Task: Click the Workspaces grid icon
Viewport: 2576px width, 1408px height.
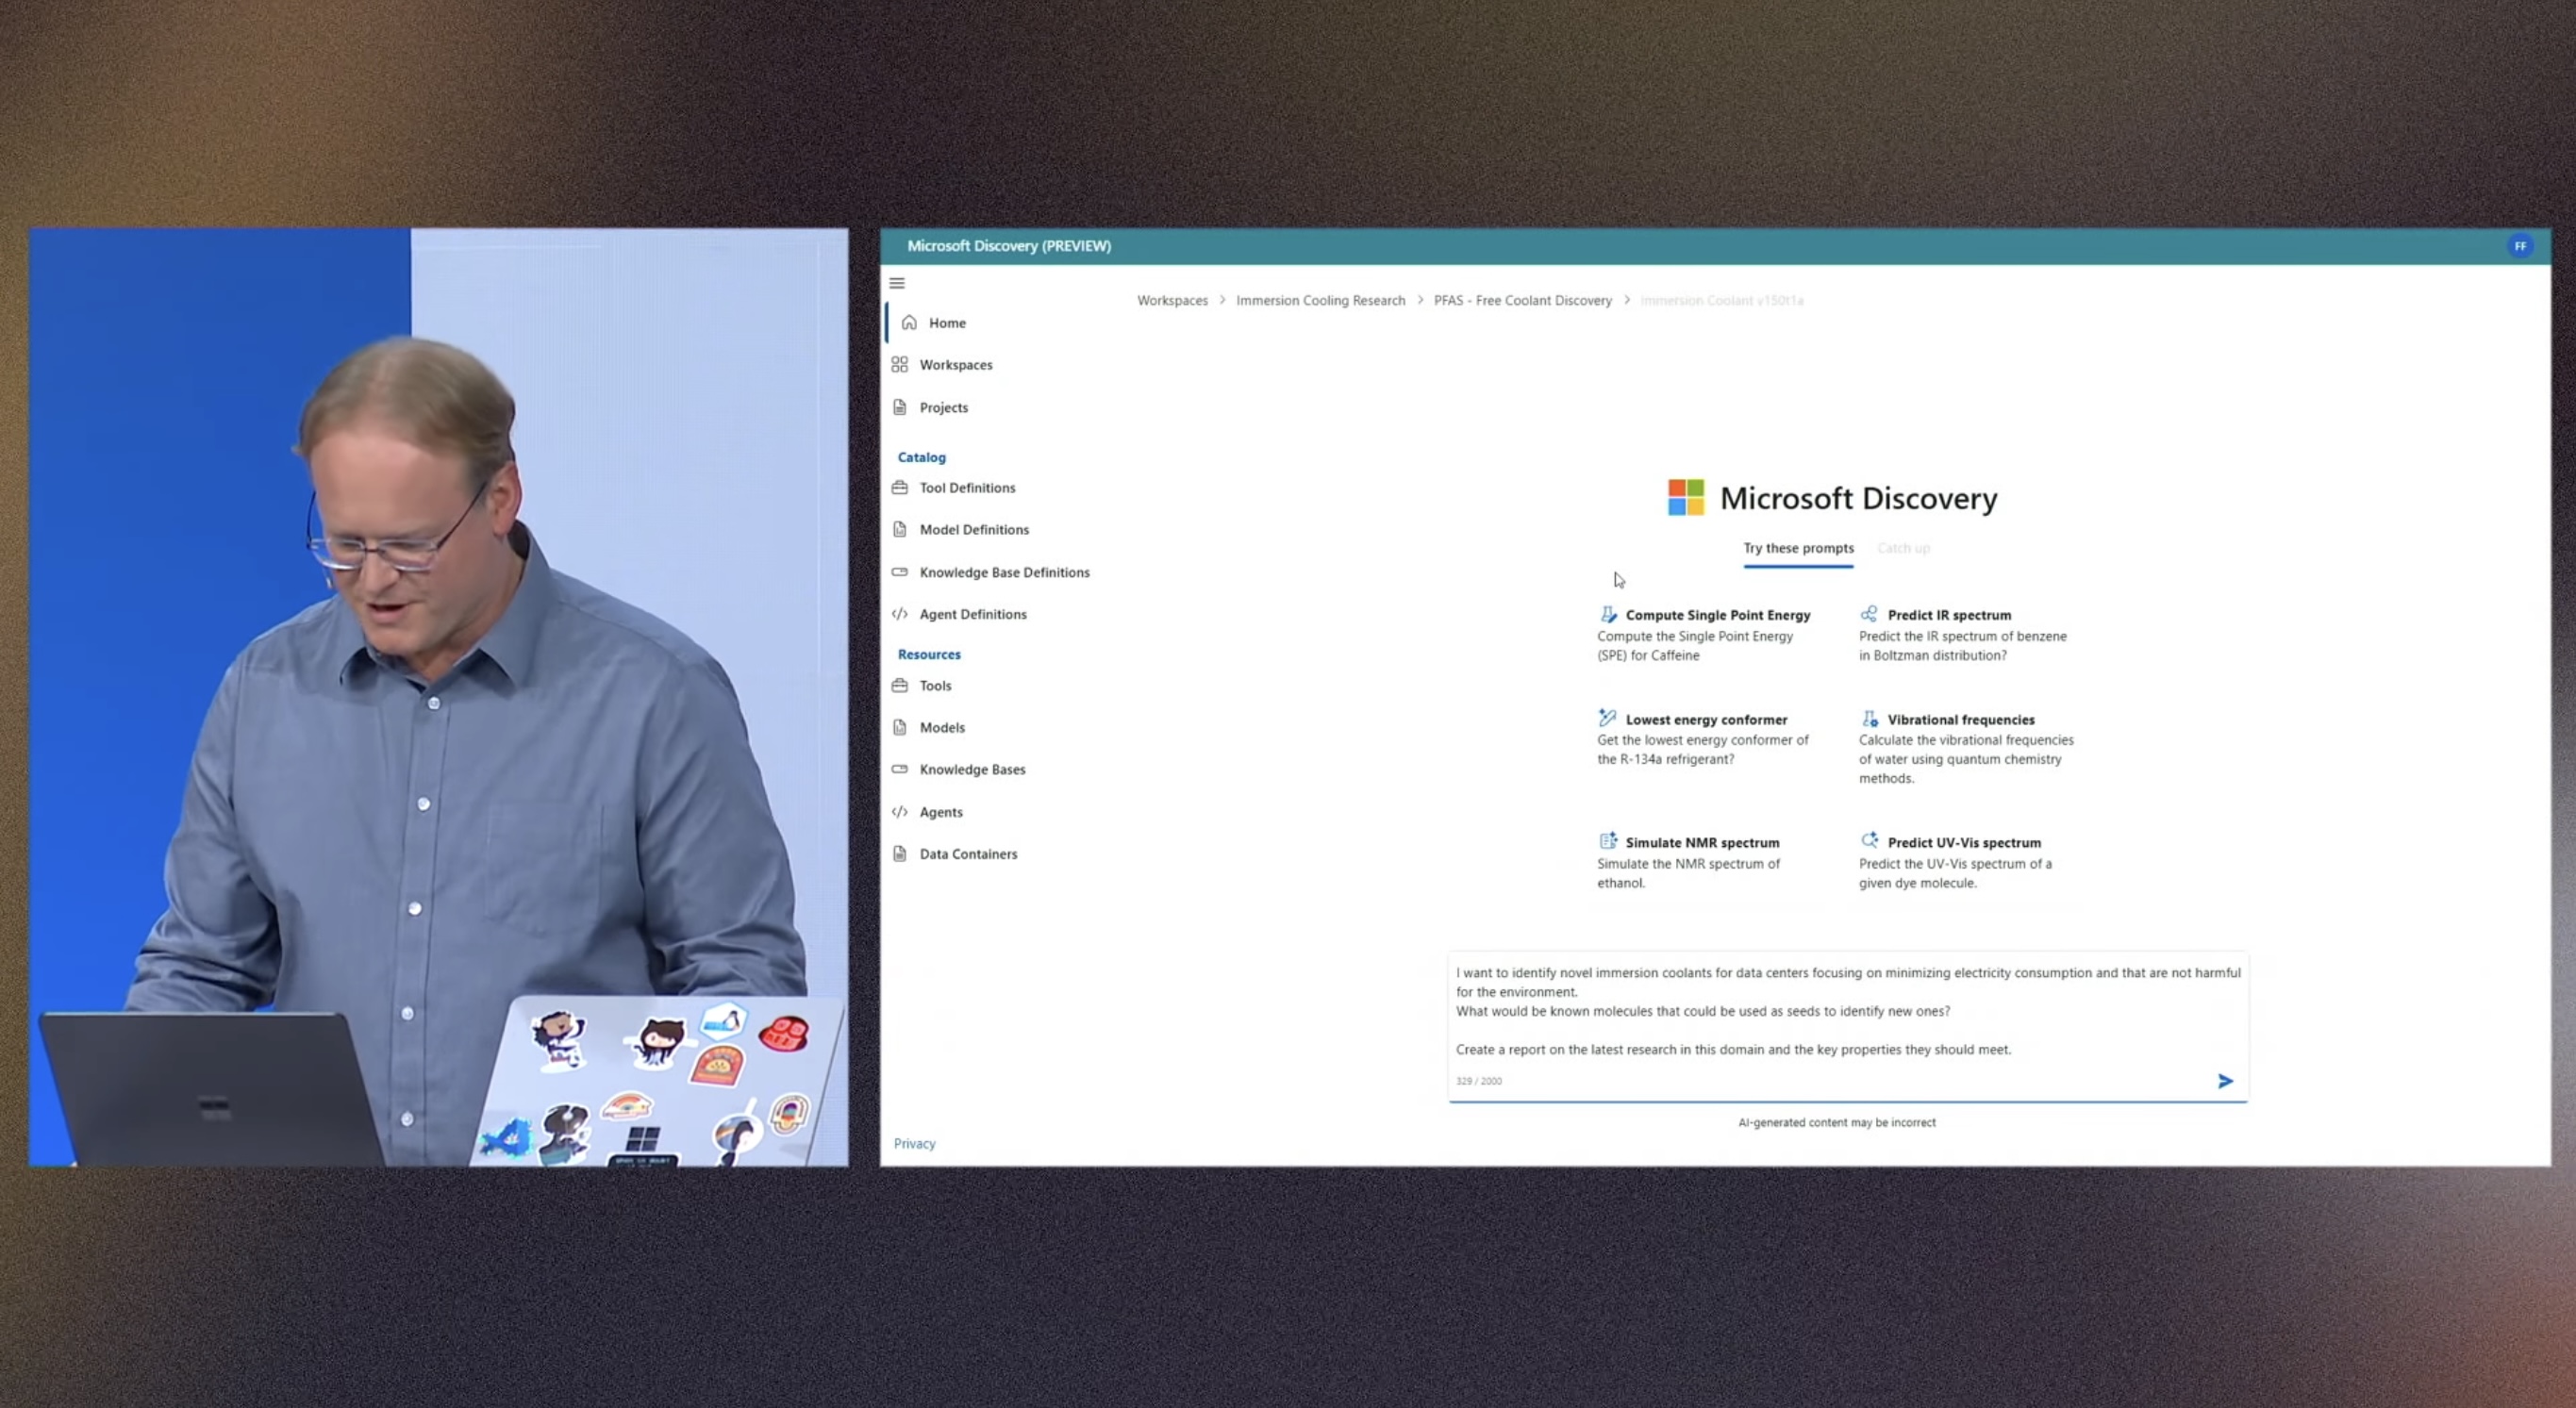Action: tap(900, 364)
